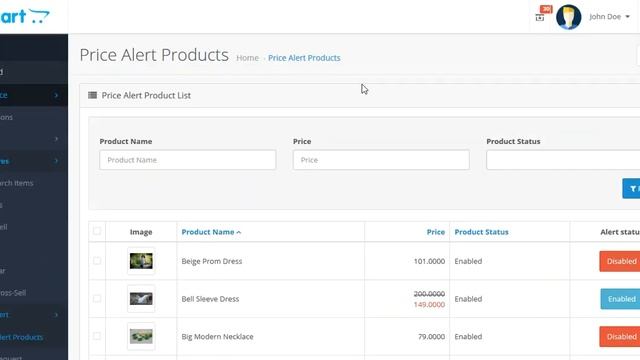Click the 200.0000 strikethrough price

point(429,294)
